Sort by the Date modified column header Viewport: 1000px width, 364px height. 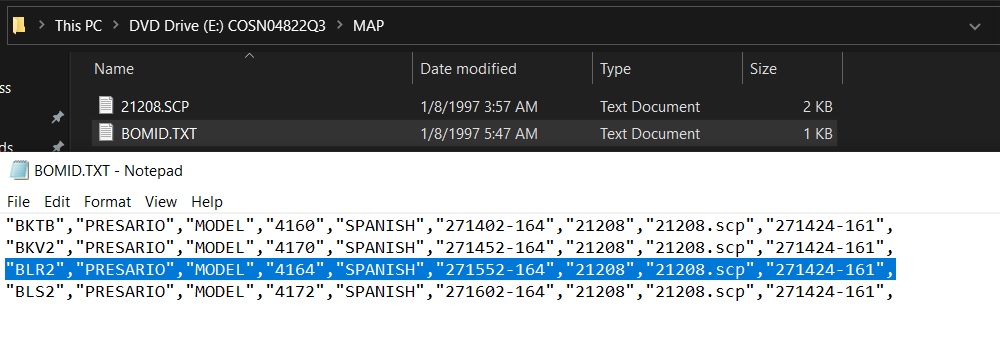[468, 69]
